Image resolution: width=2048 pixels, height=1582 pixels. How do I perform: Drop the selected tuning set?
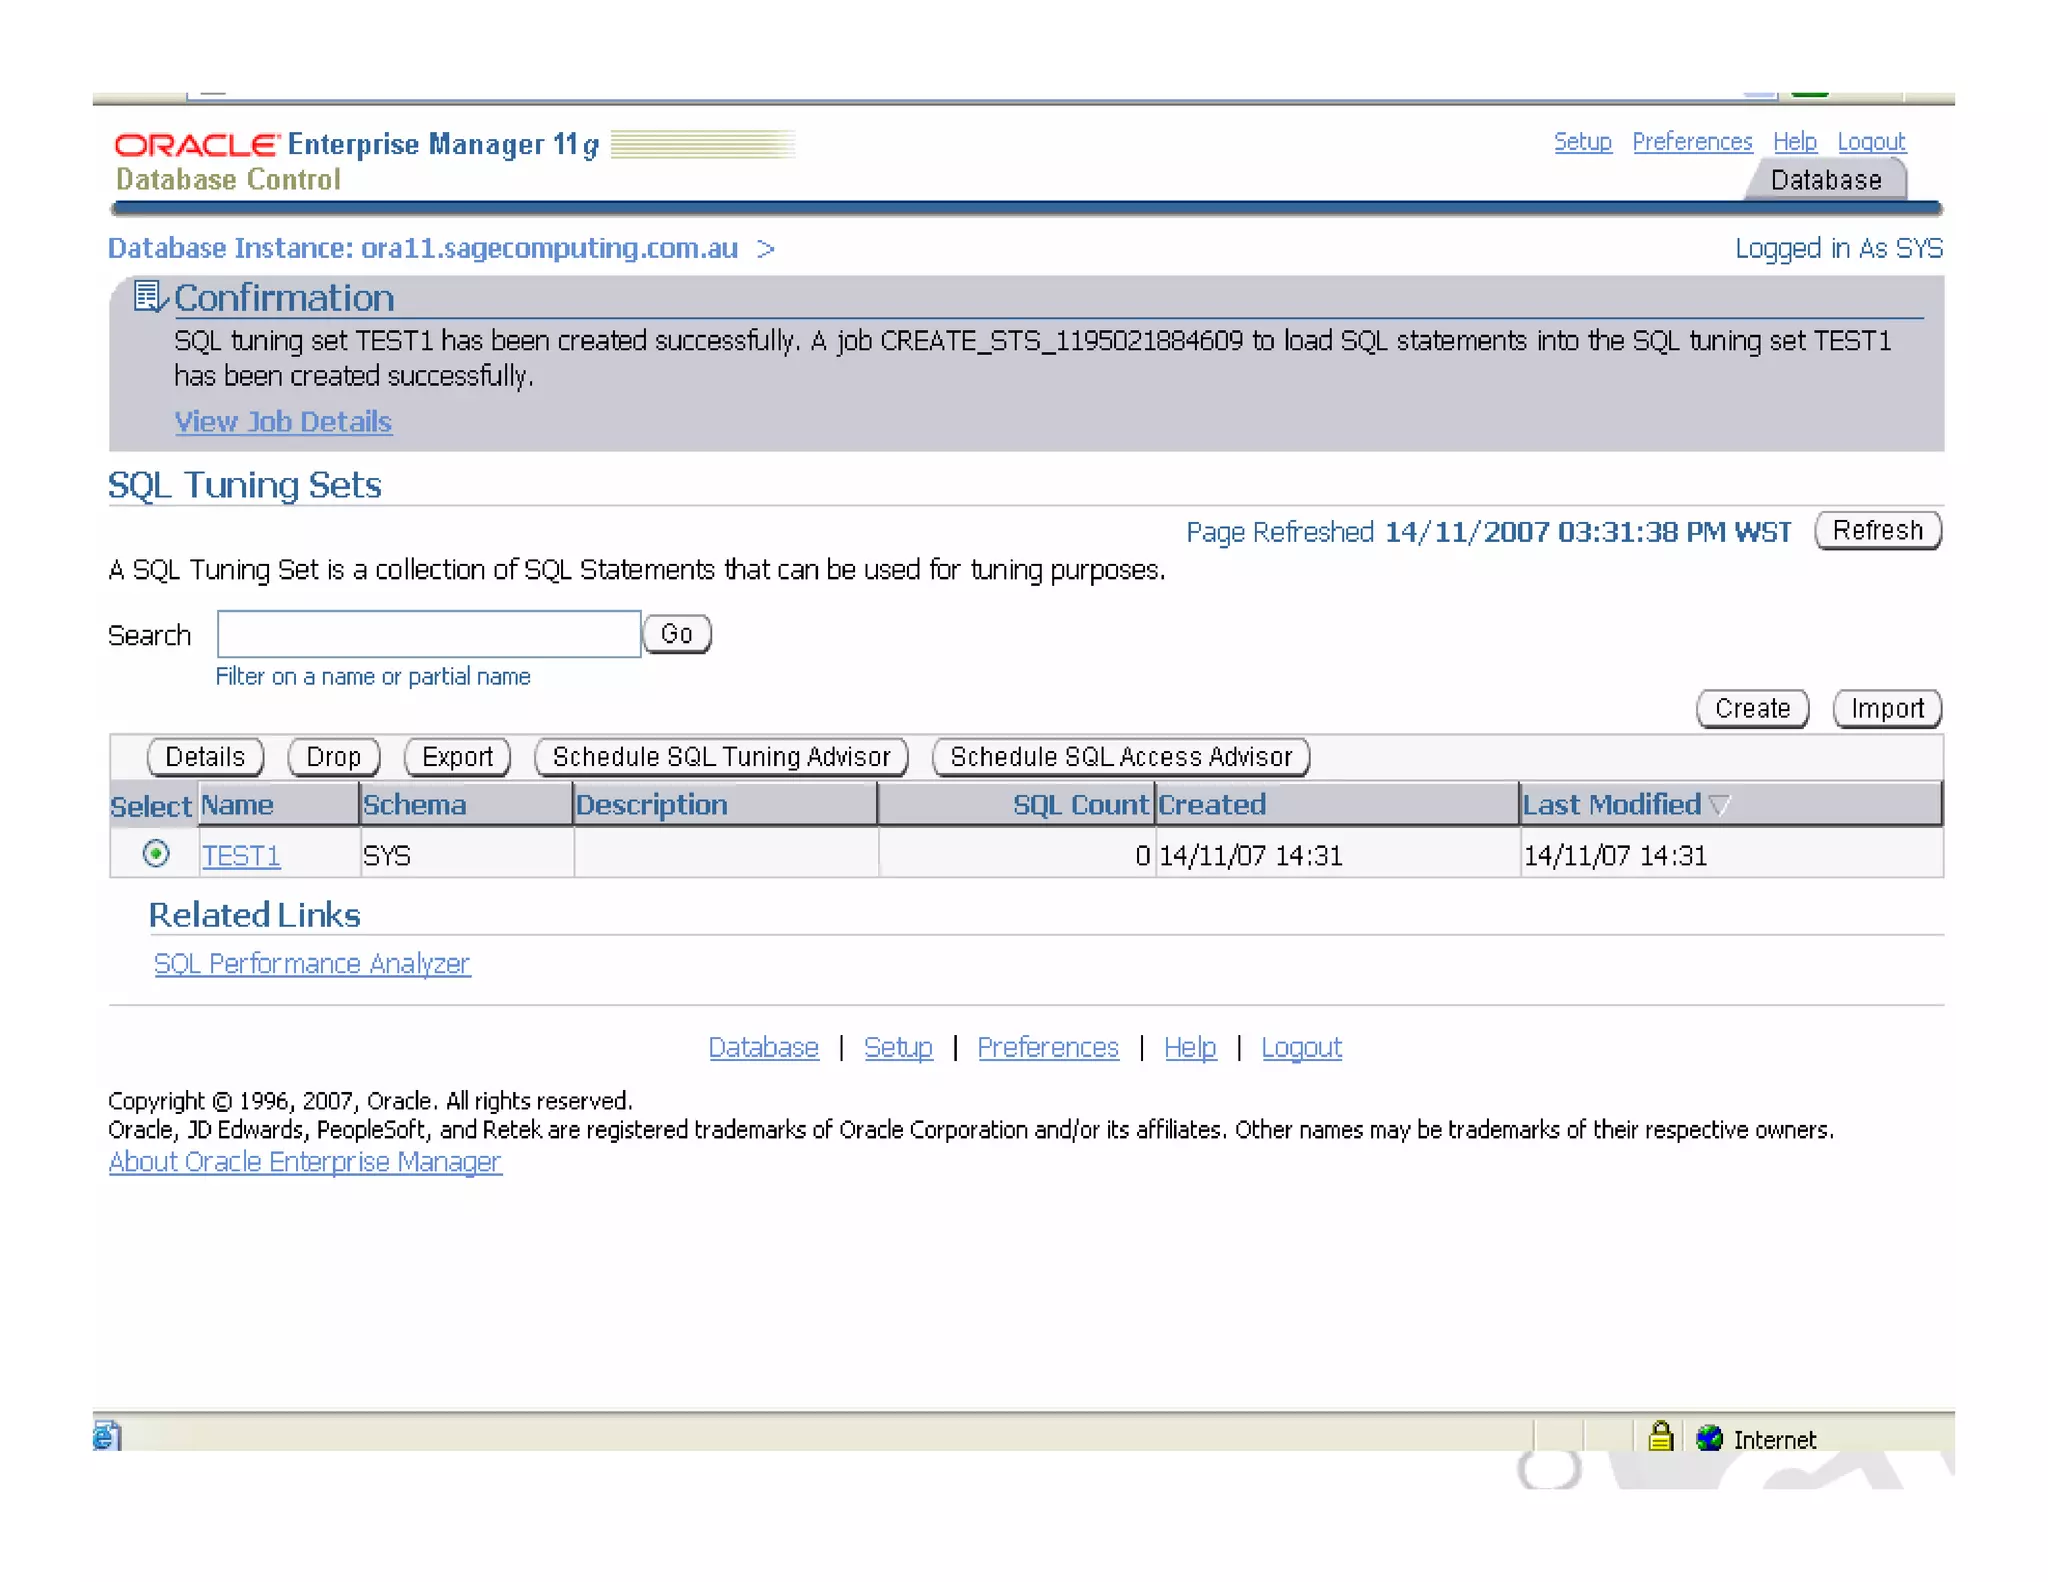click(x=333, y=757)
